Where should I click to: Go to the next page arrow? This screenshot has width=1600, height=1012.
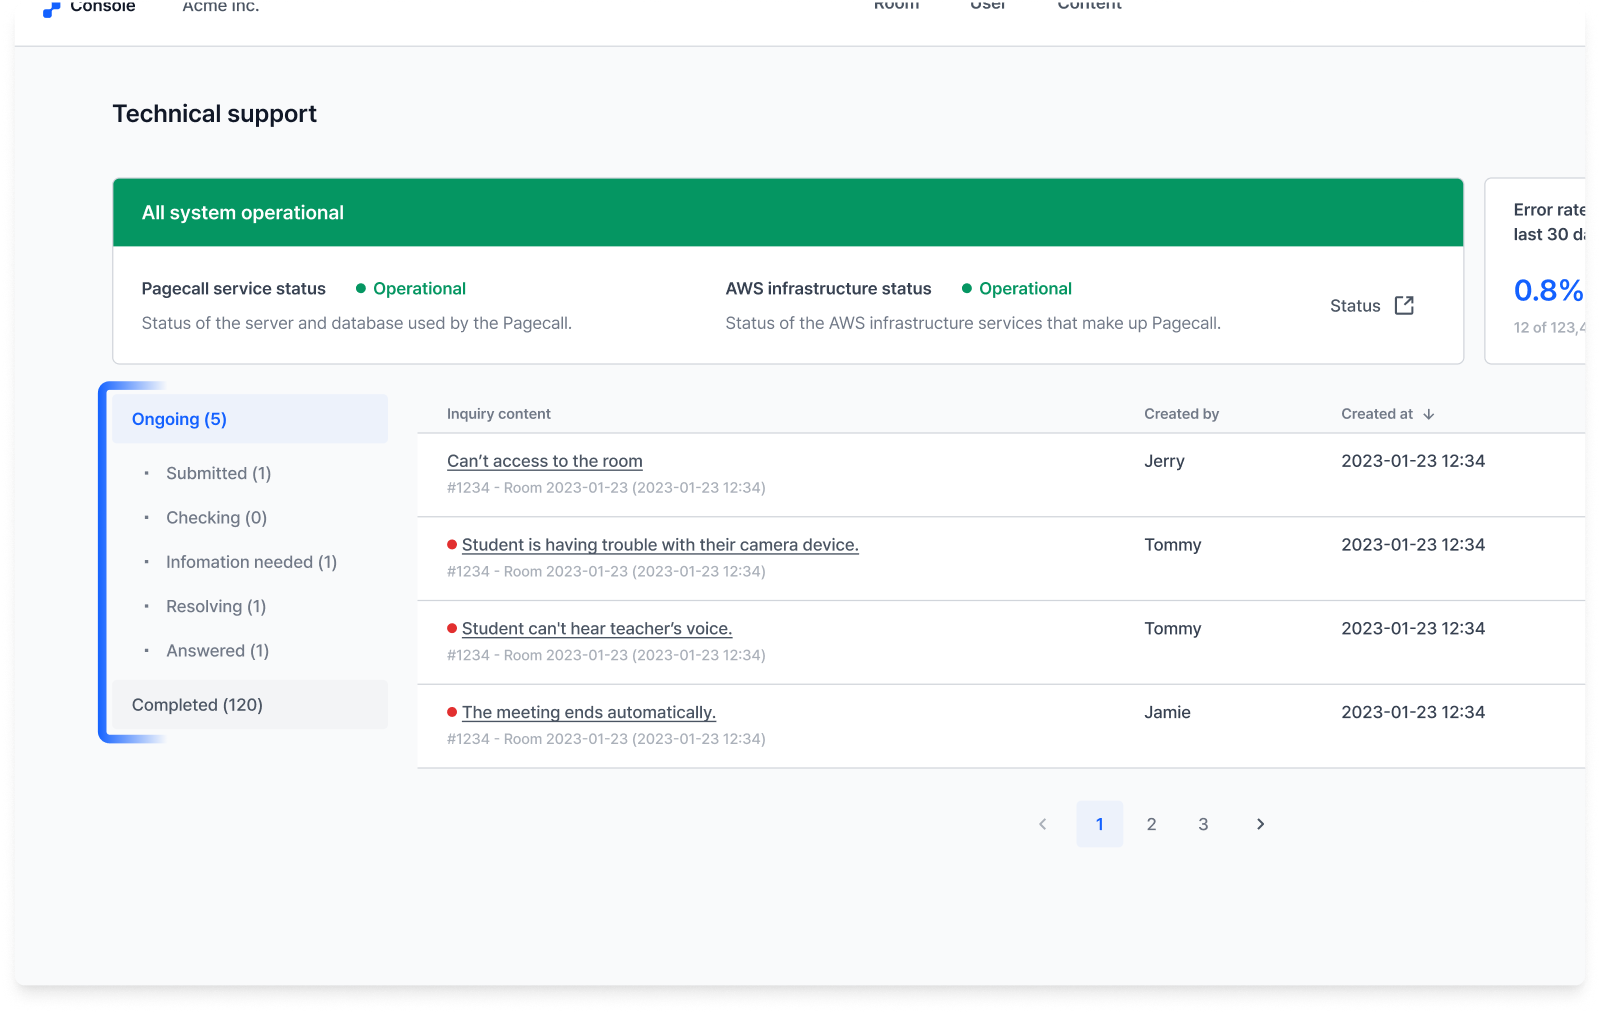coord(1260,824)
